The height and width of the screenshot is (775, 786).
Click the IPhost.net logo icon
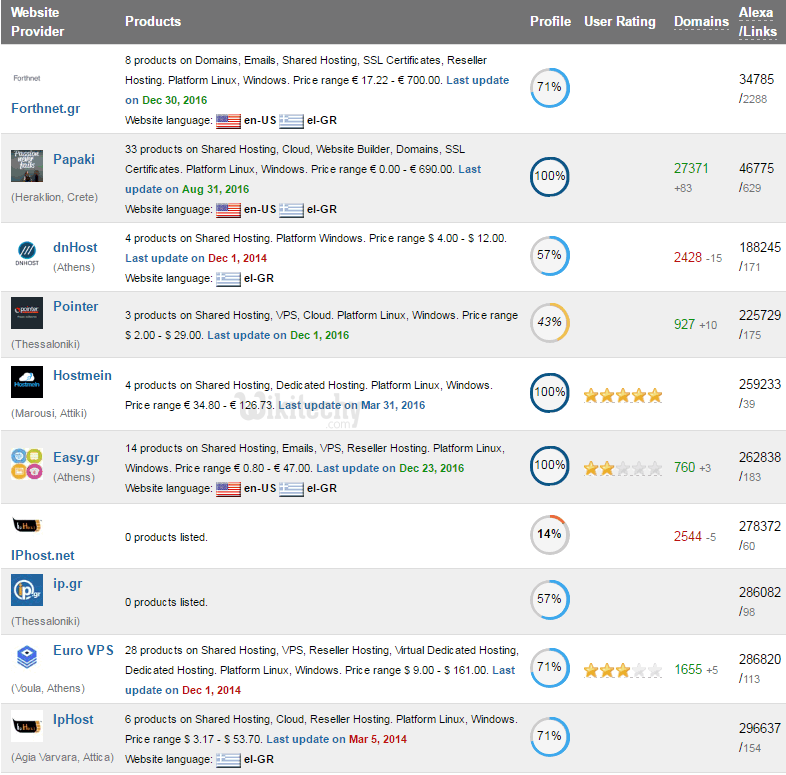(27, 525)
